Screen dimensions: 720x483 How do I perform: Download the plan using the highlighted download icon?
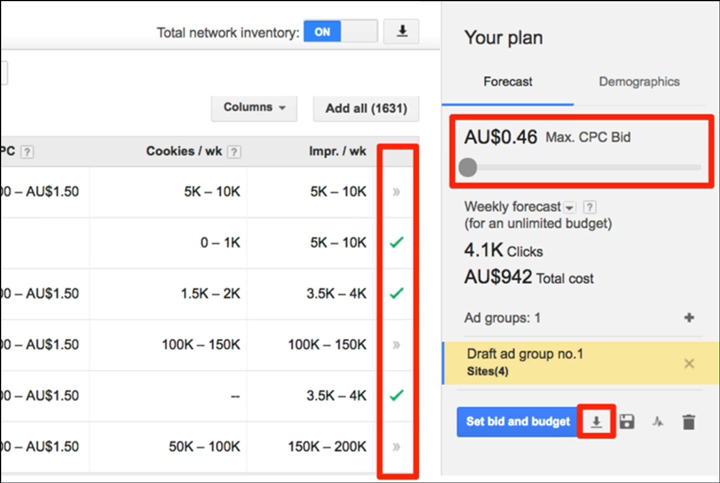pos(596,422)
